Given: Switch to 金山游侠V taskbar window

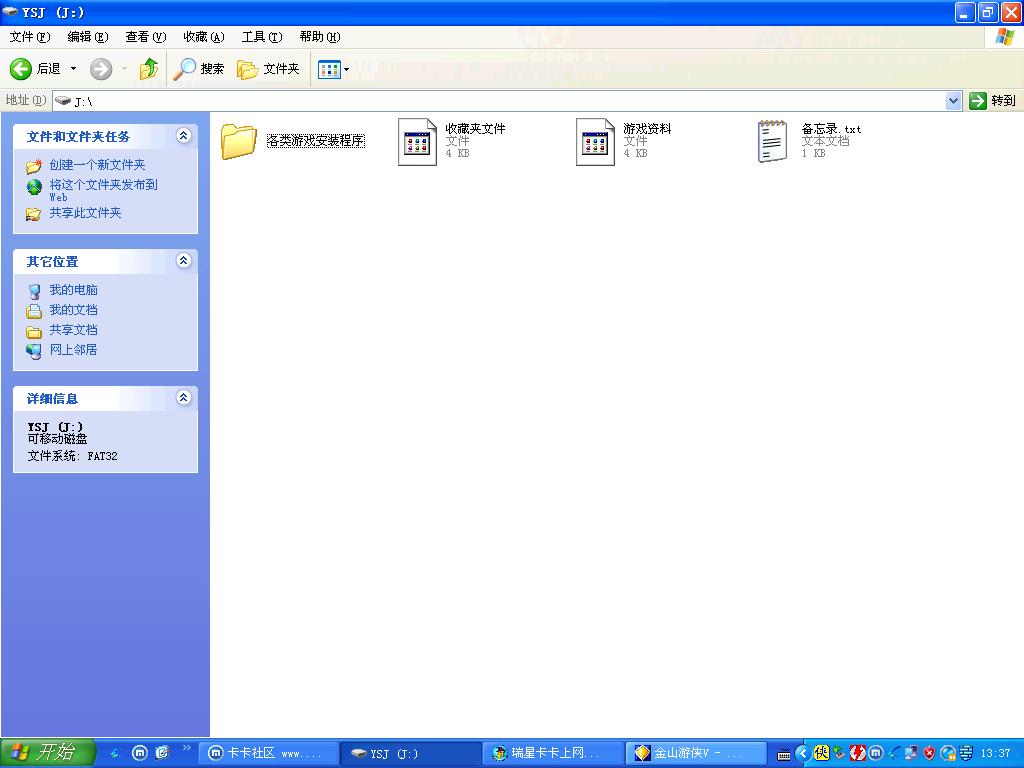Looking at the screenshot, I should pos(696,753).
